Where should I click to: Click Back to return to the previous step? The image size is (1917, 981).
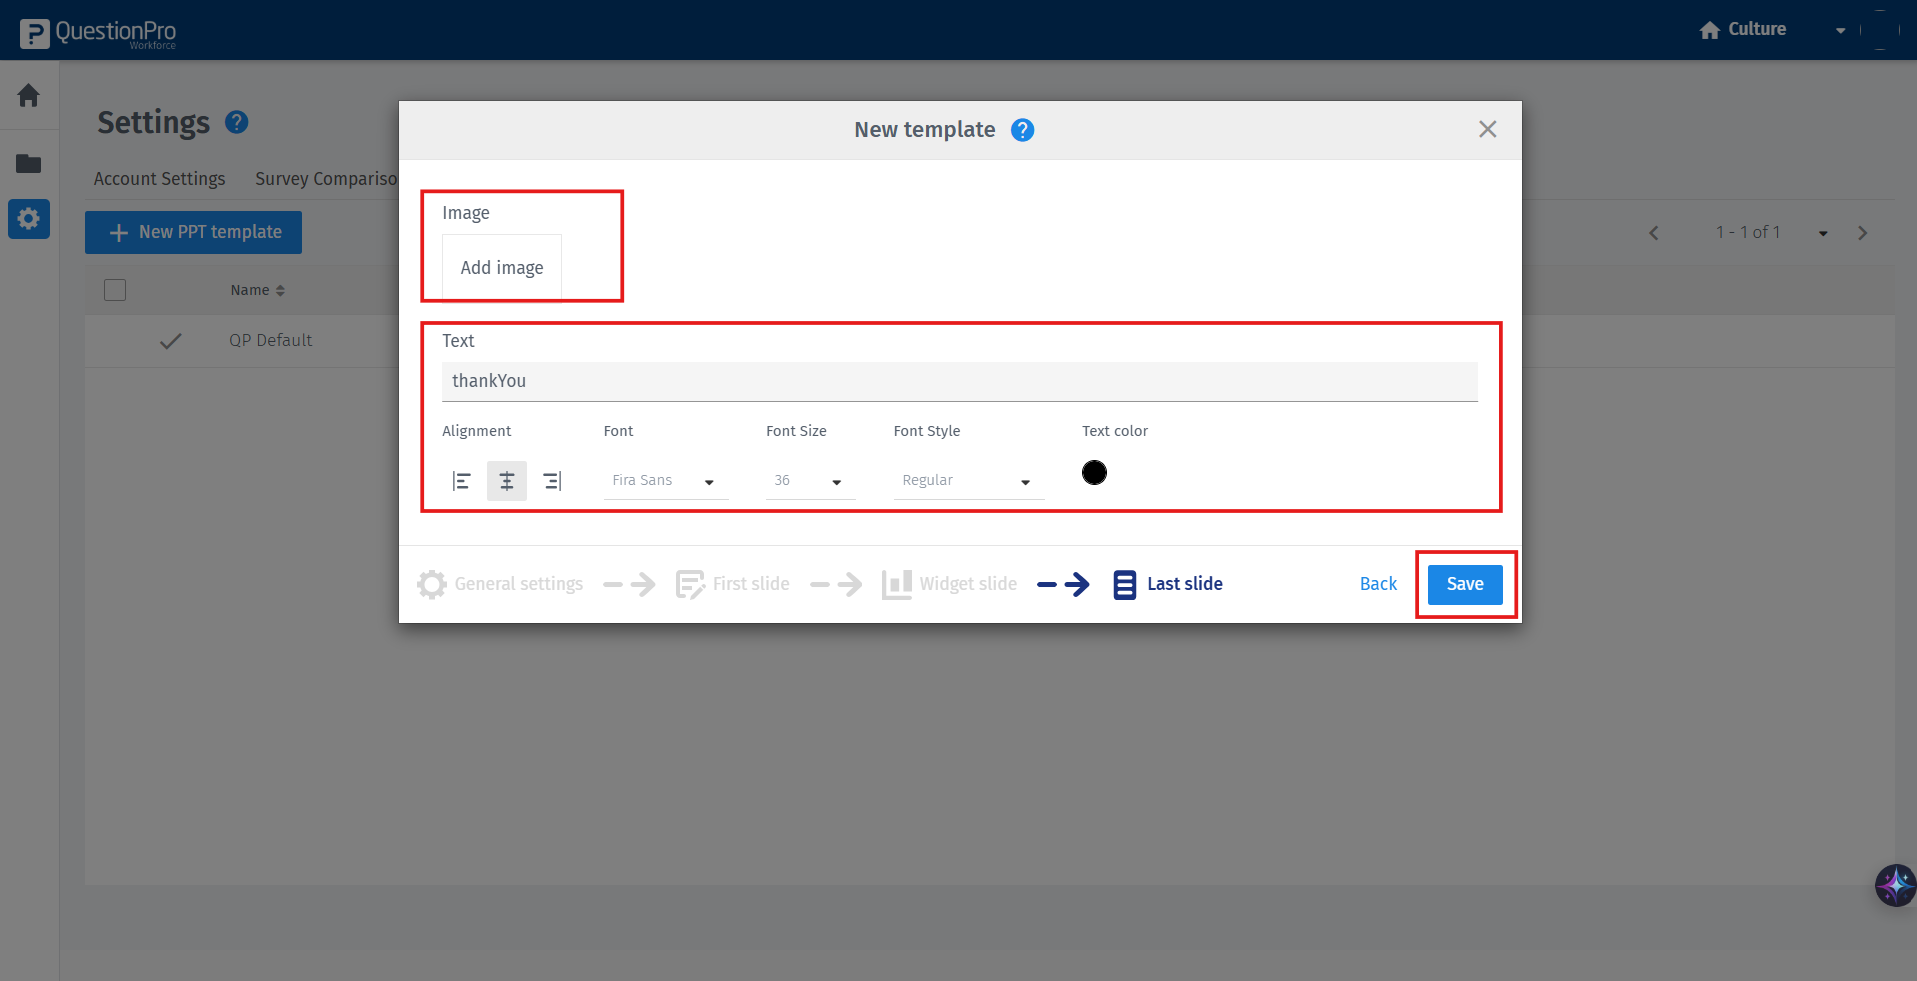1377,583
